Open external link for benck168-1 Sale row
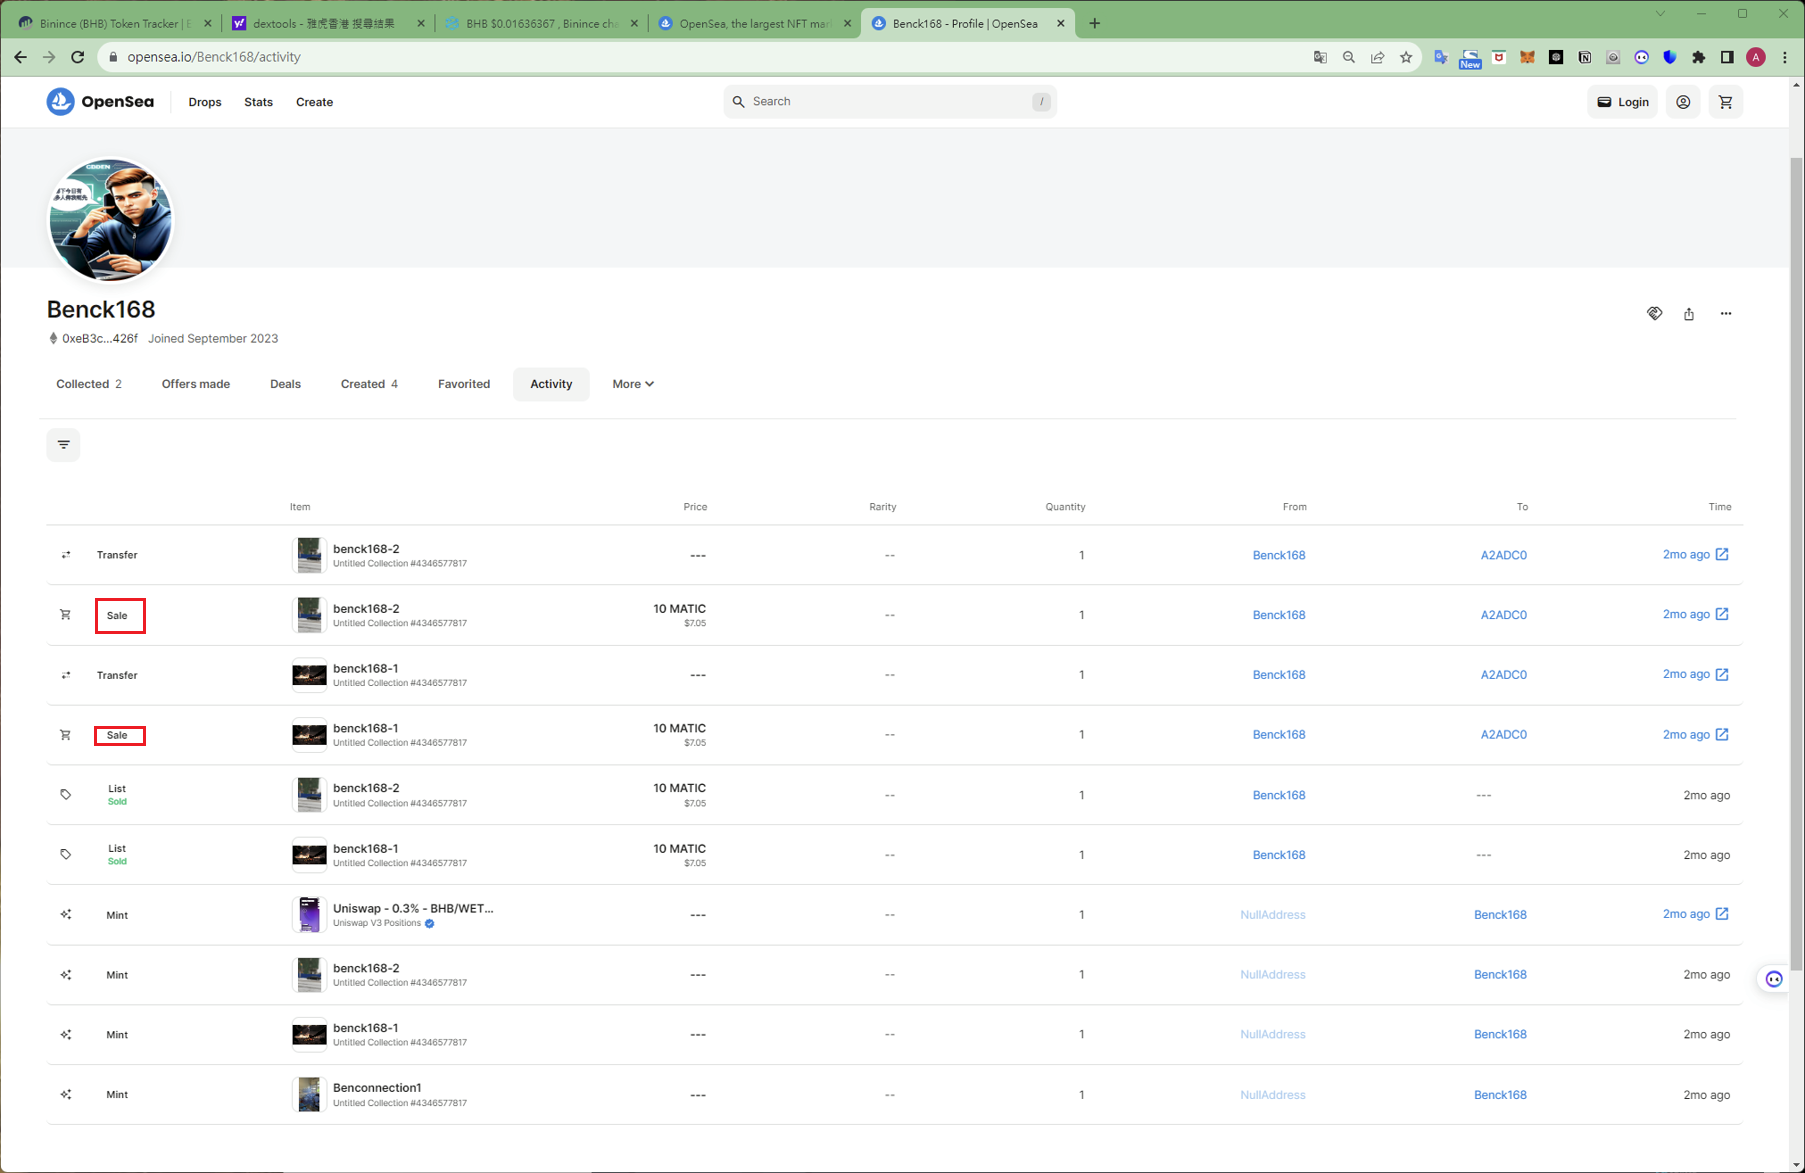Screen dimensions: 1805x1173 pyautogui.click(x=1722, y=734)
